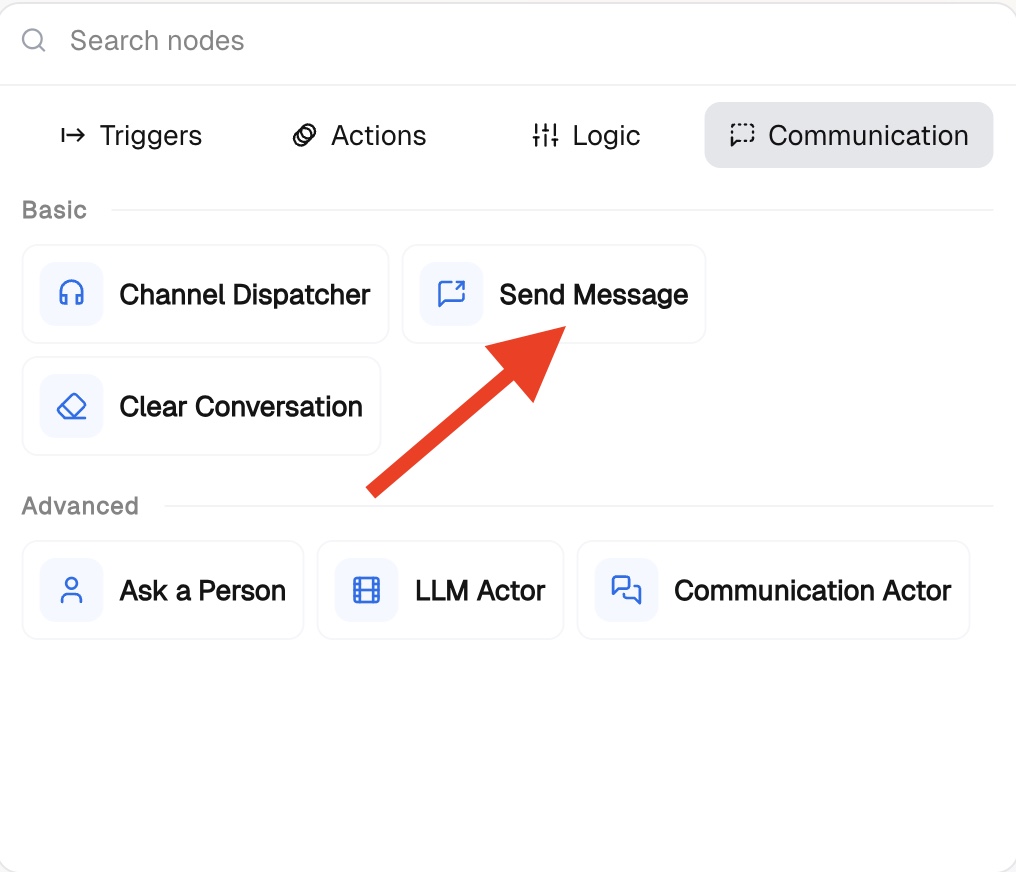Click the sliders icon beside Logic
The height and width of the screenshot is (872, 1016).
tap(545, 135)
